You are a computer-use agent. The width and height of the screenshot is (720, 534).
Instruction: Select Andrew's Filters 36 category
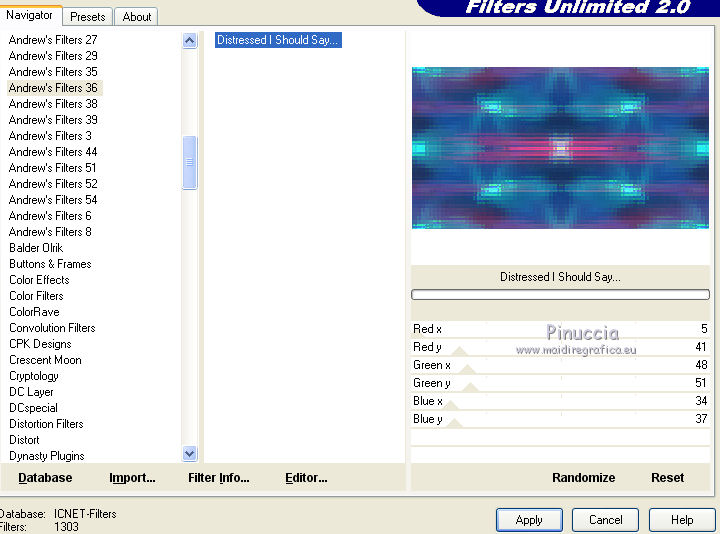[55, 88]
